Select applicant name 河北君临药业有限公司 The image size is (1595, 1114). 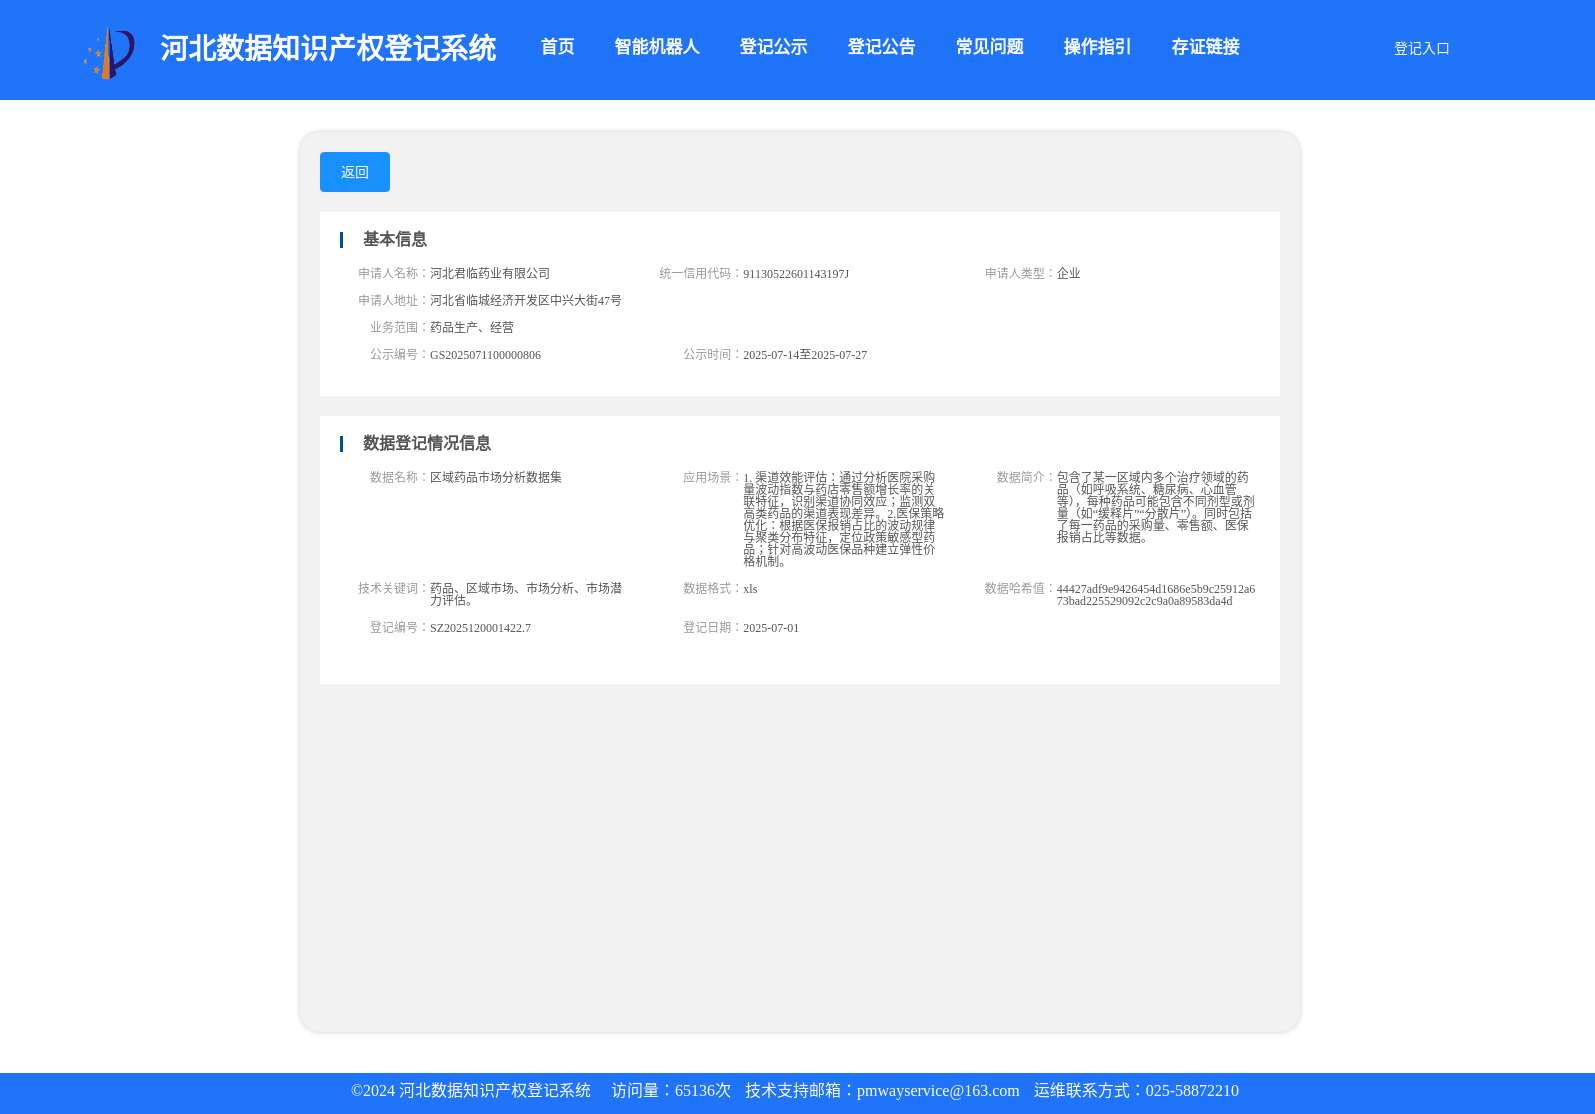coord(490,273)
